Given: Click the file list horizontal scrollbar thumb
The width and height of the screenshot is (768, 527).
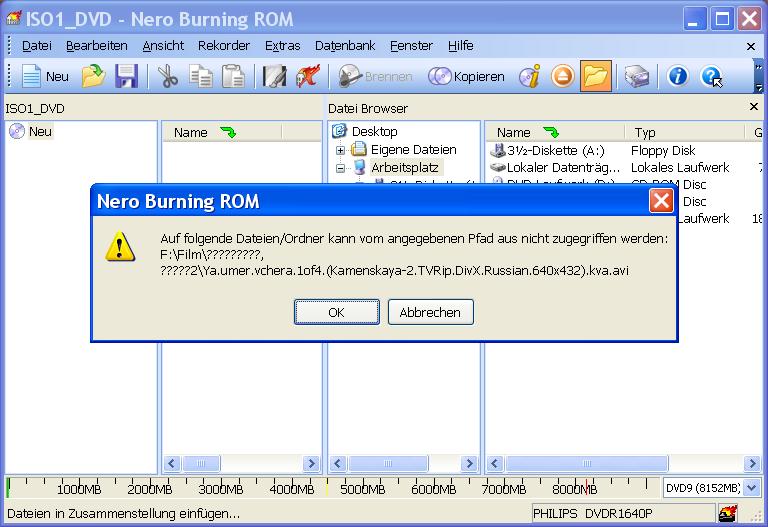Looking at the screenshot, I should click(x=586, y=463).
